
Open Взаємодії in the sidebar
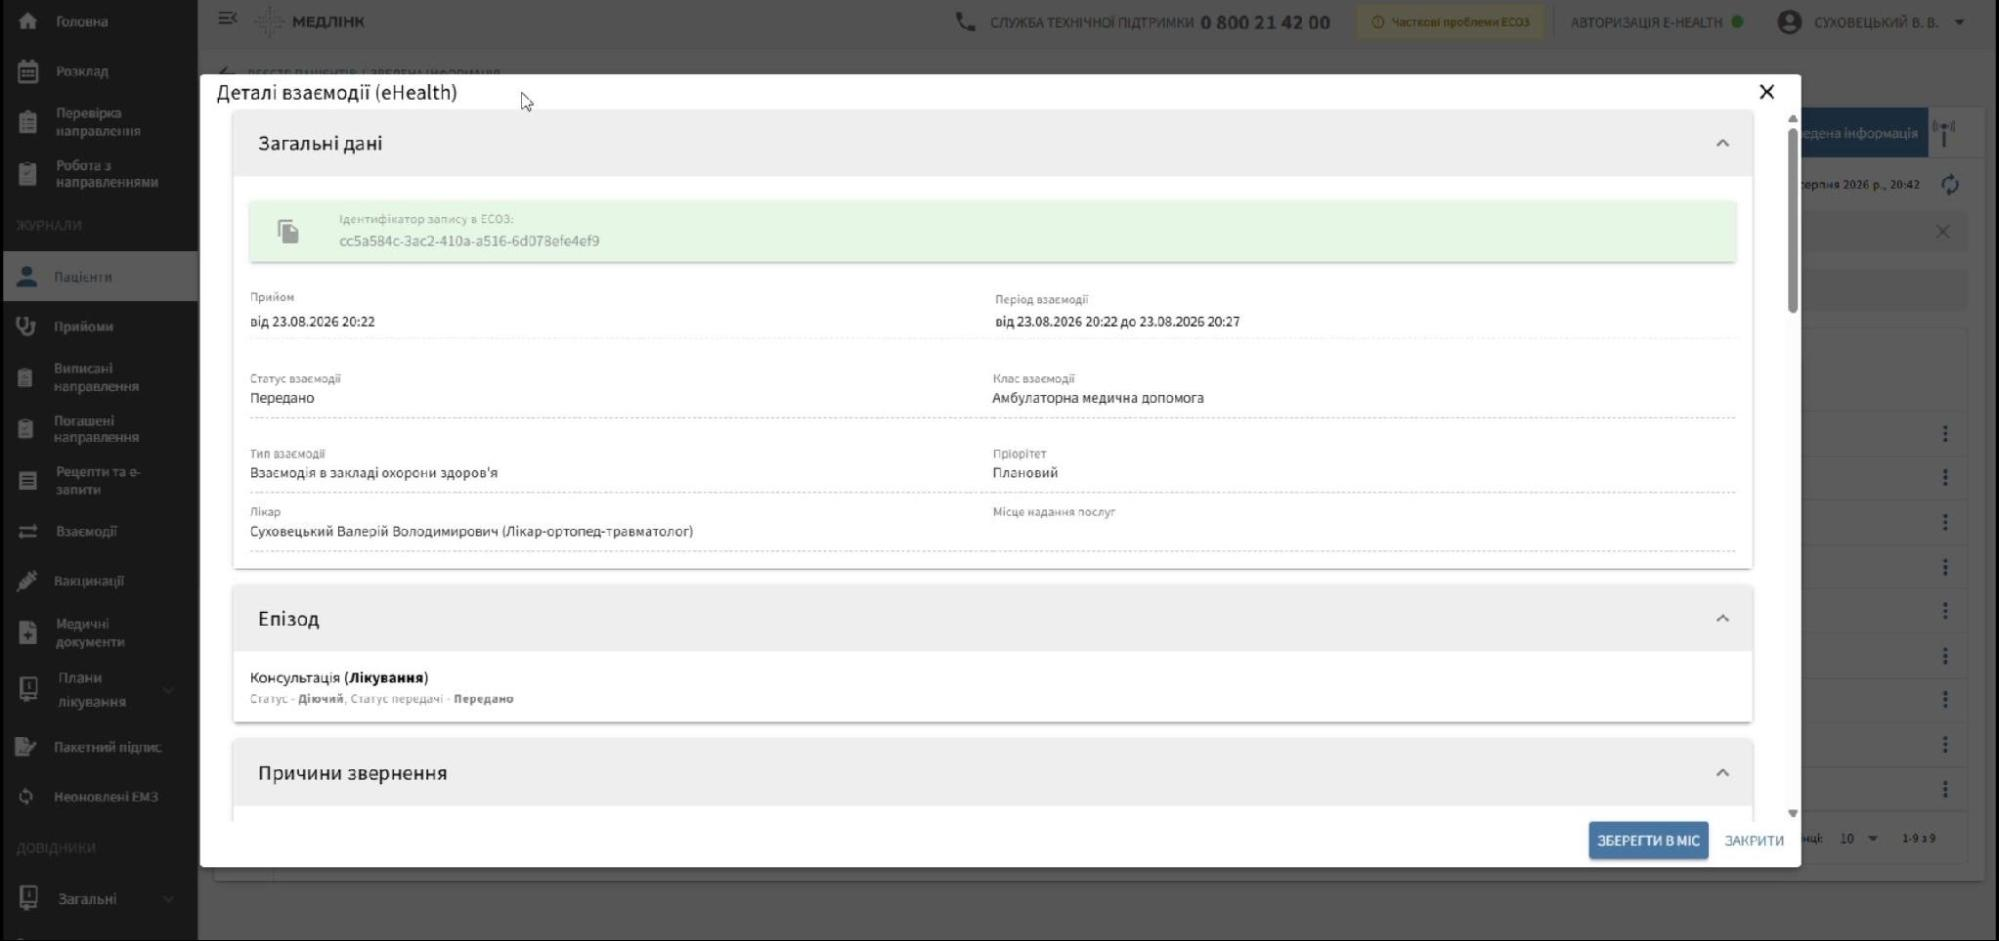86,531
